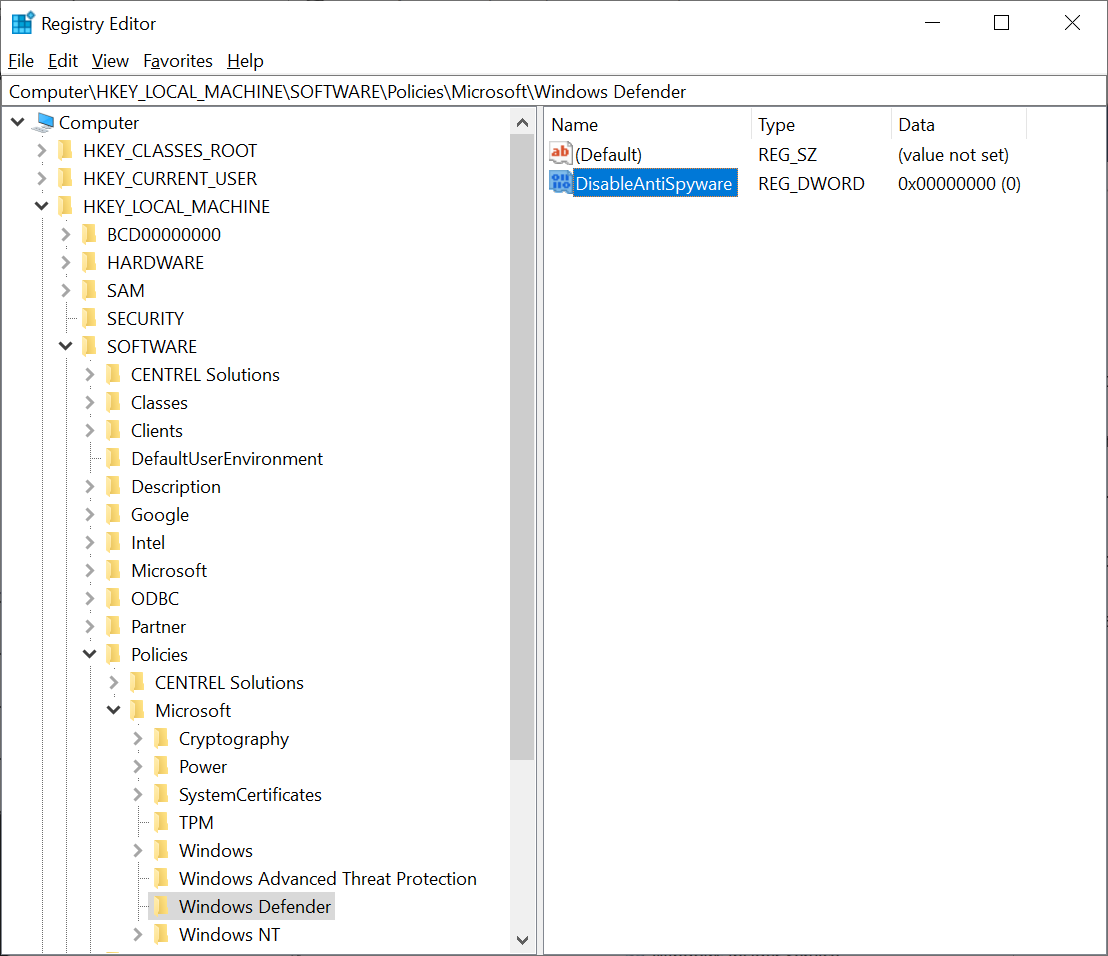Screen dimensions: 1108x956
Task: Click the Intel folder icon
Action: (114, 542)
